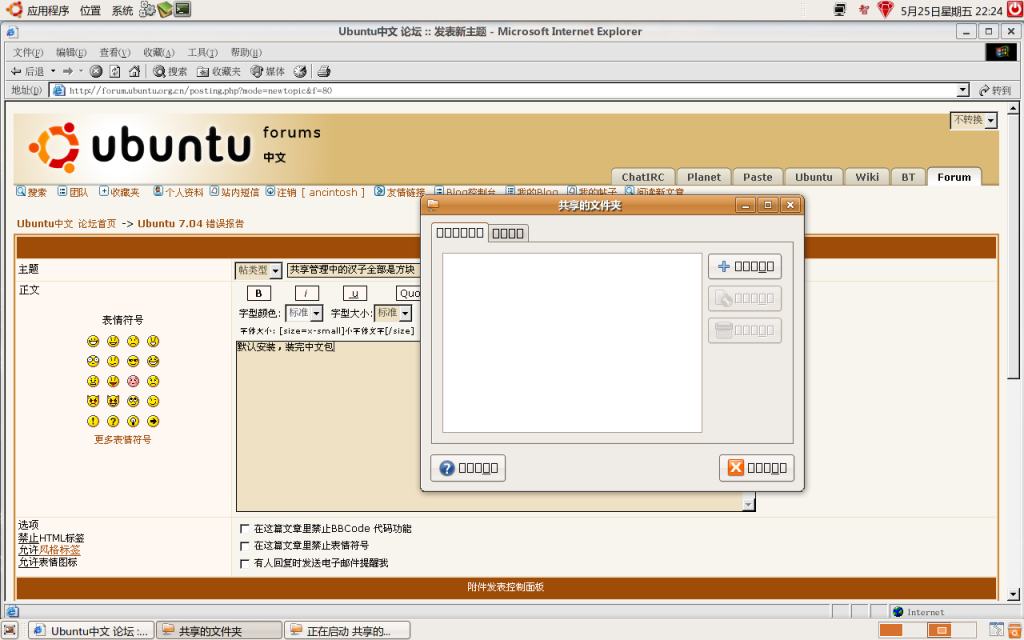1024x640 pixels.
Task: Click the italic i formatting button
Action: click(x=306, y=293)
